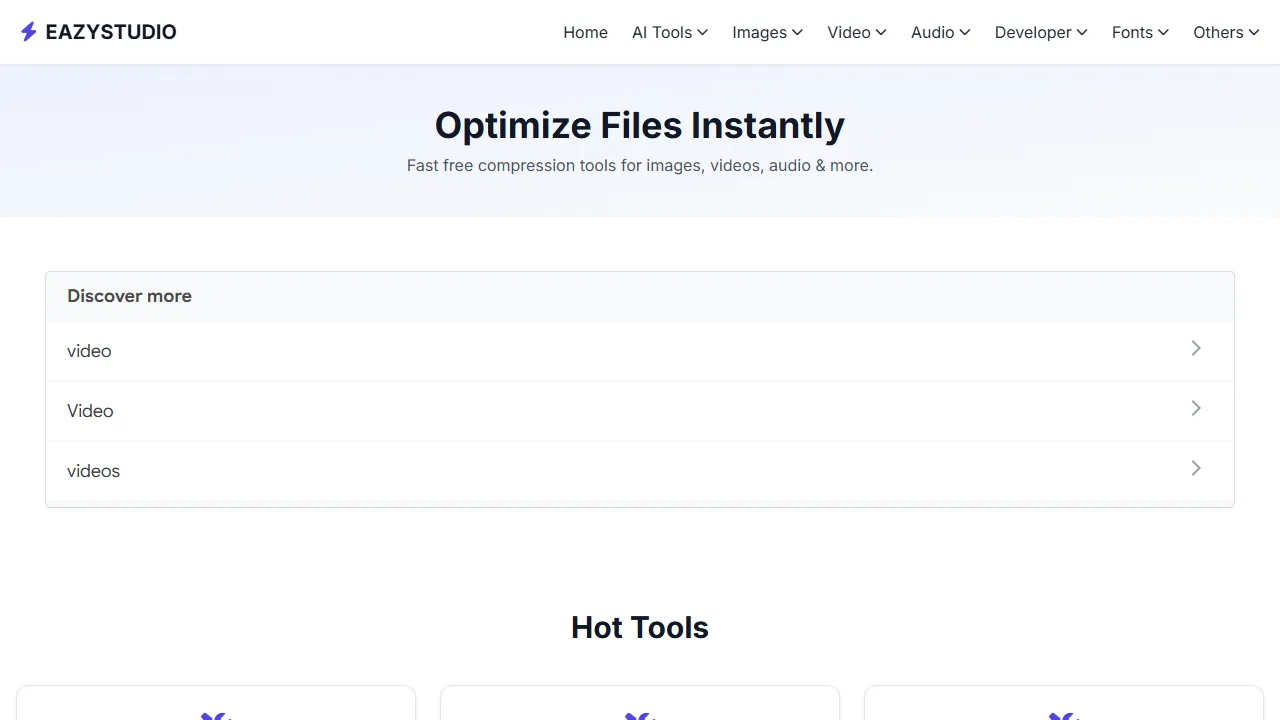Open the AI Tools dropdown
This screenshot has width=1280, height=720.
tap(669, 32)
